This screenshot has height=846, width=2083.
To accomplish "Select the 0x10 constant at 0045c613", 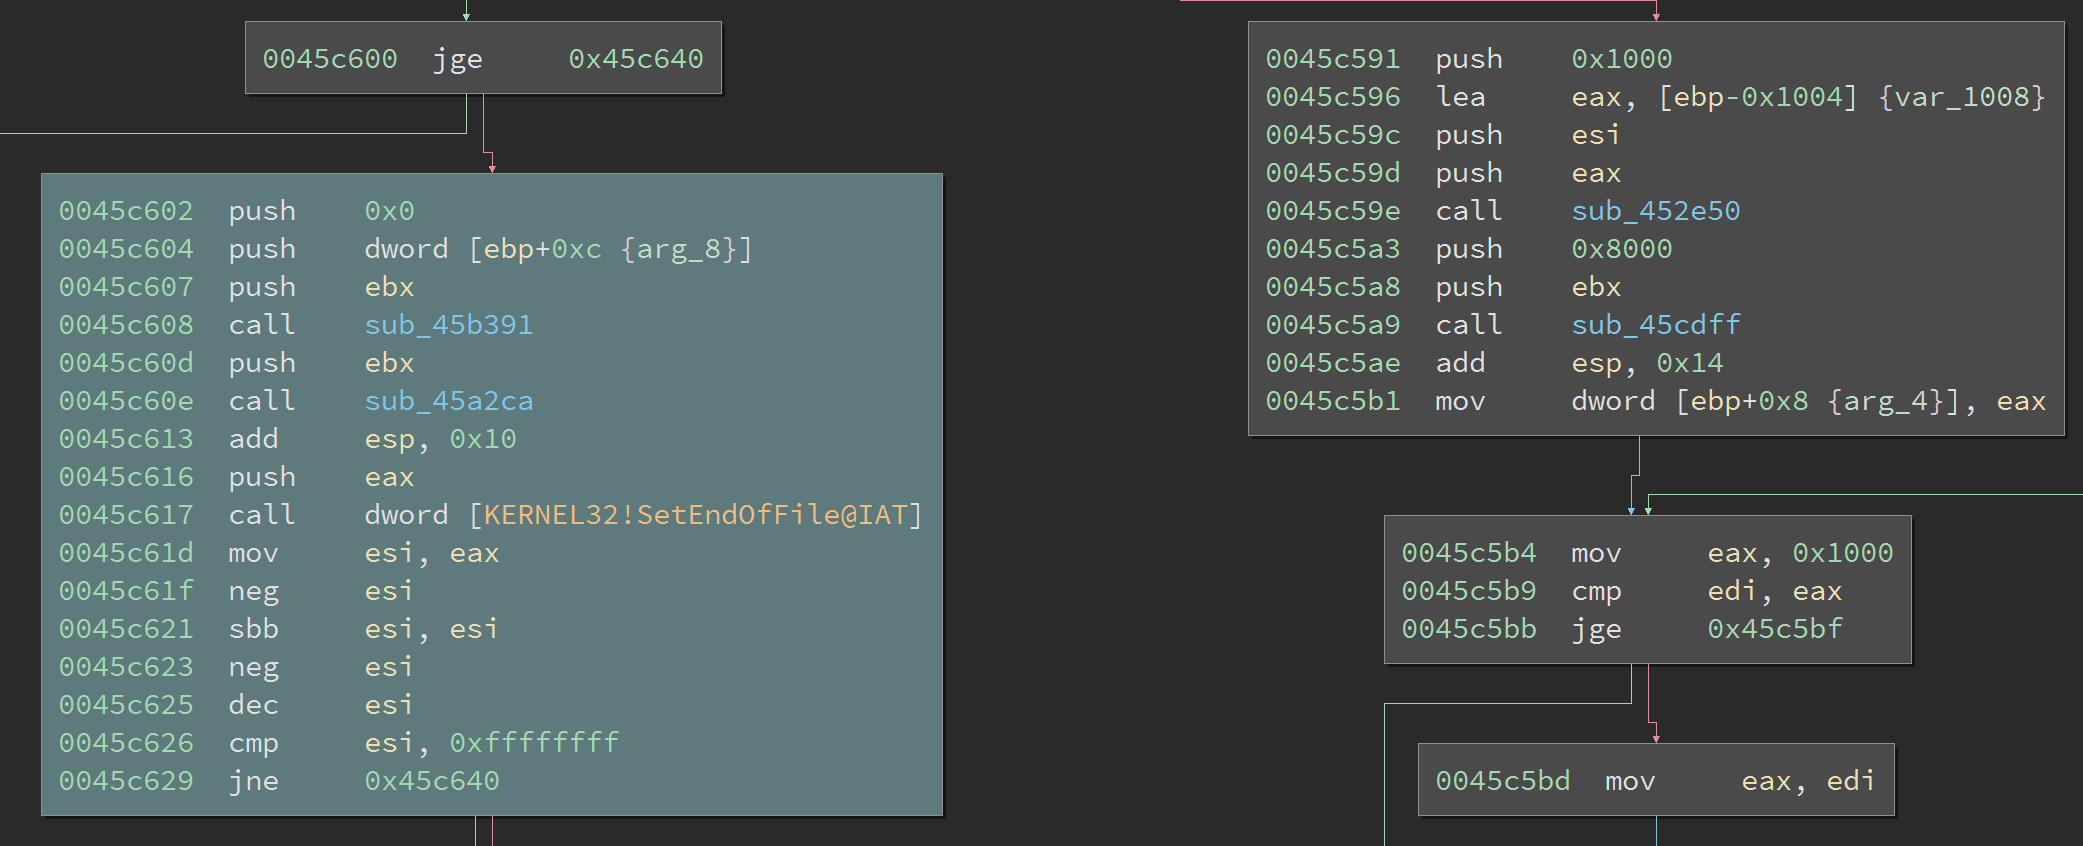I will point(483,439).
